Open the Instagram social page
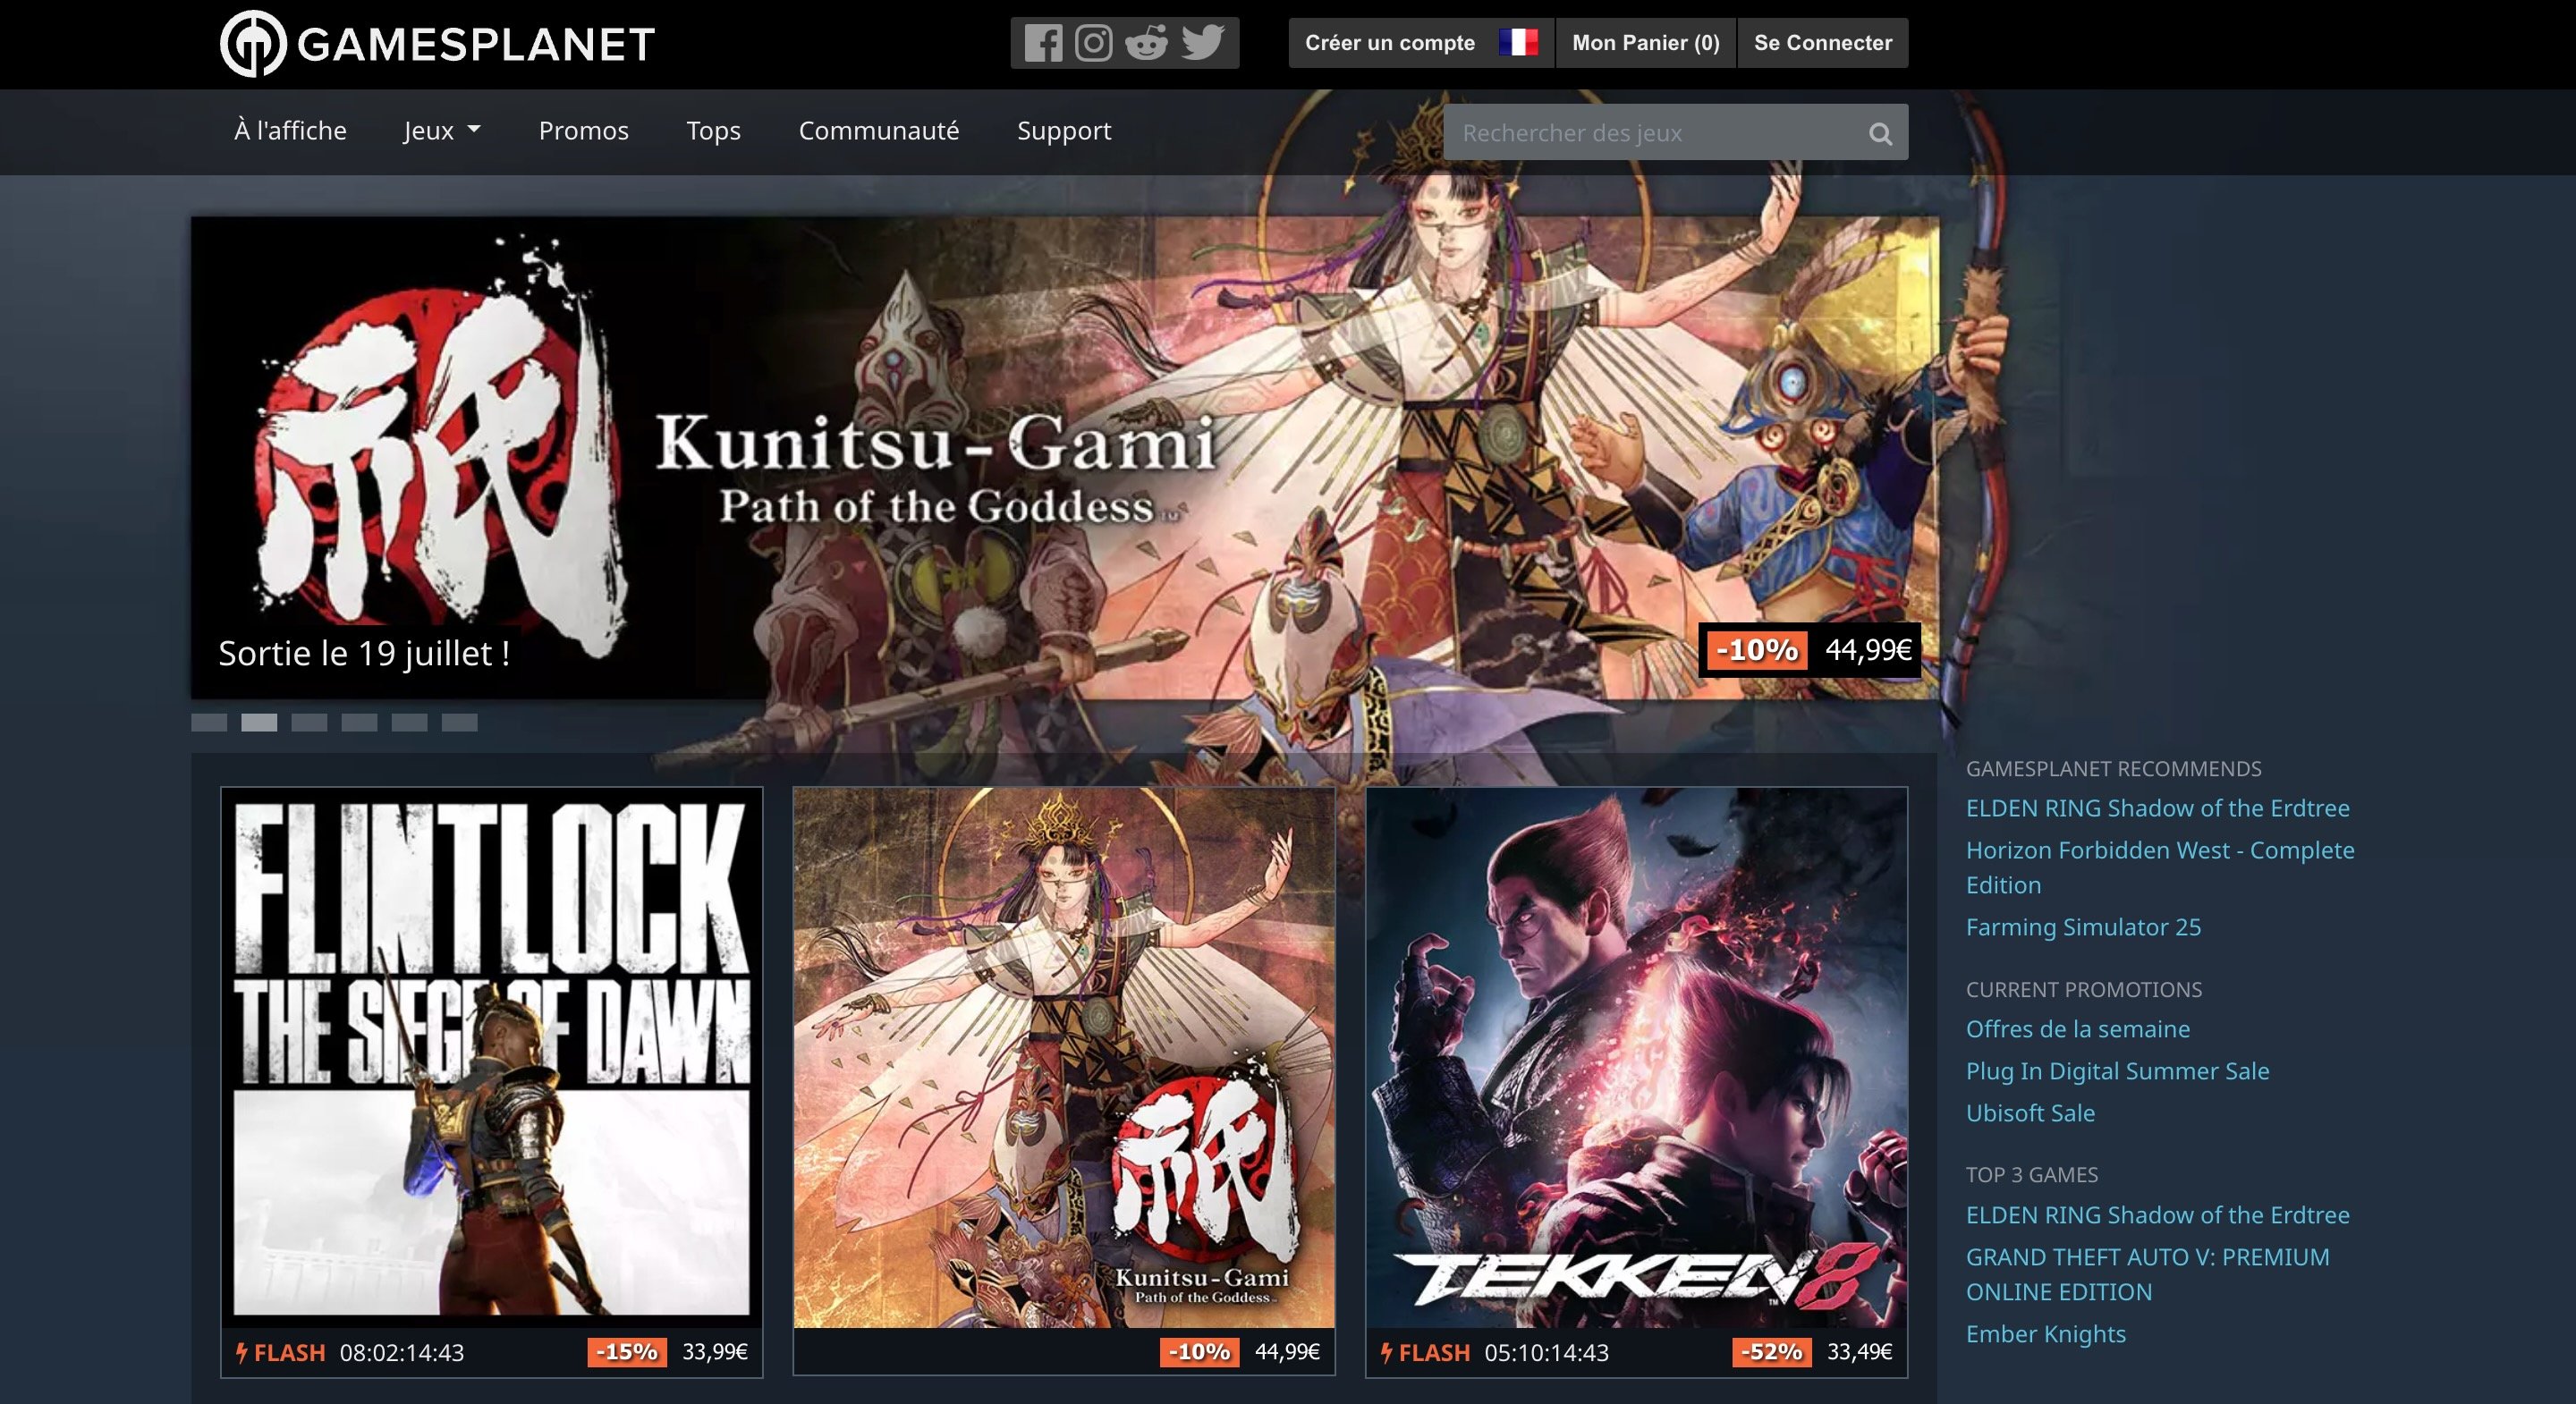Image resolution: width=2576 pixels, height=1404 pixels. click(x=1094, y=43)
